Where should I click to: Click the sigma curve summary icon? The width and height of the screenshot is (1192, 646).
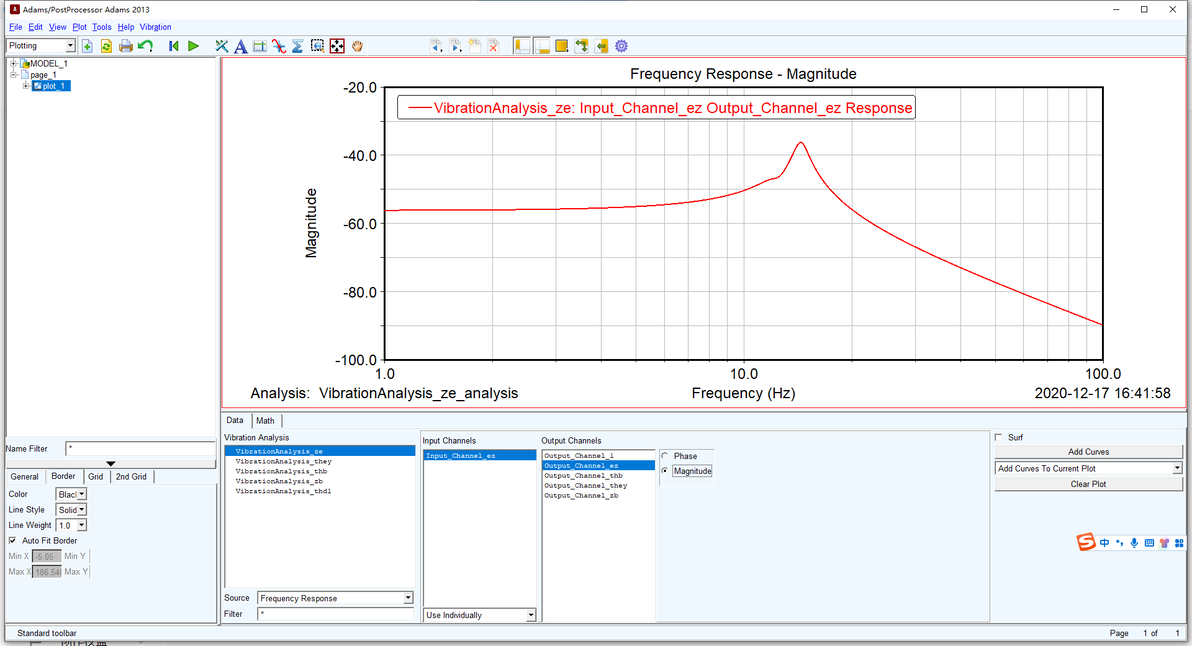point(298,46)
